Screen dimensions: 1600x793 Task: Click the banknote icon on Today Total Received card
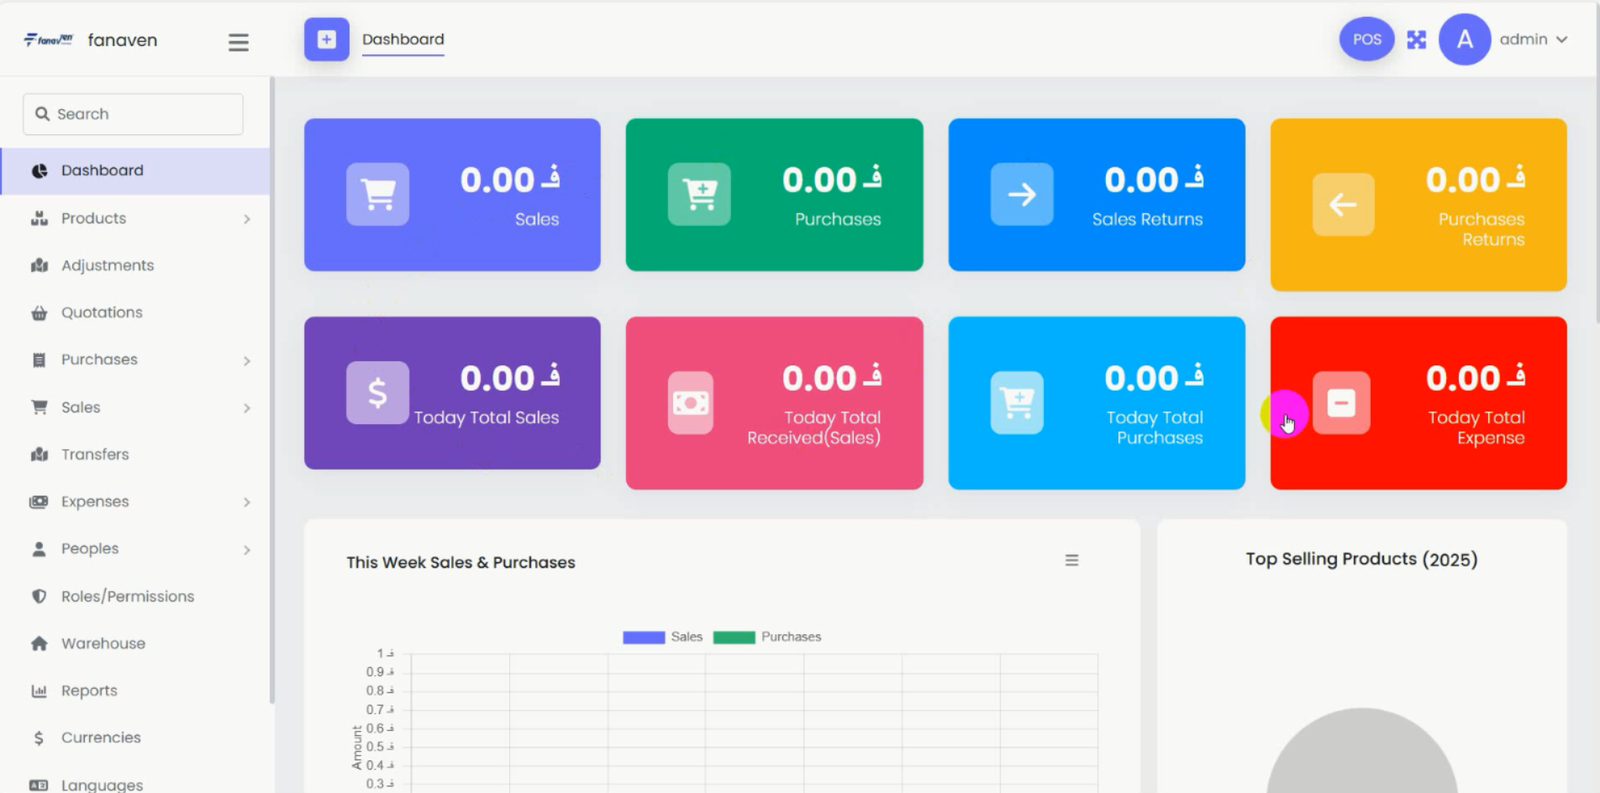tap(691, 403)
